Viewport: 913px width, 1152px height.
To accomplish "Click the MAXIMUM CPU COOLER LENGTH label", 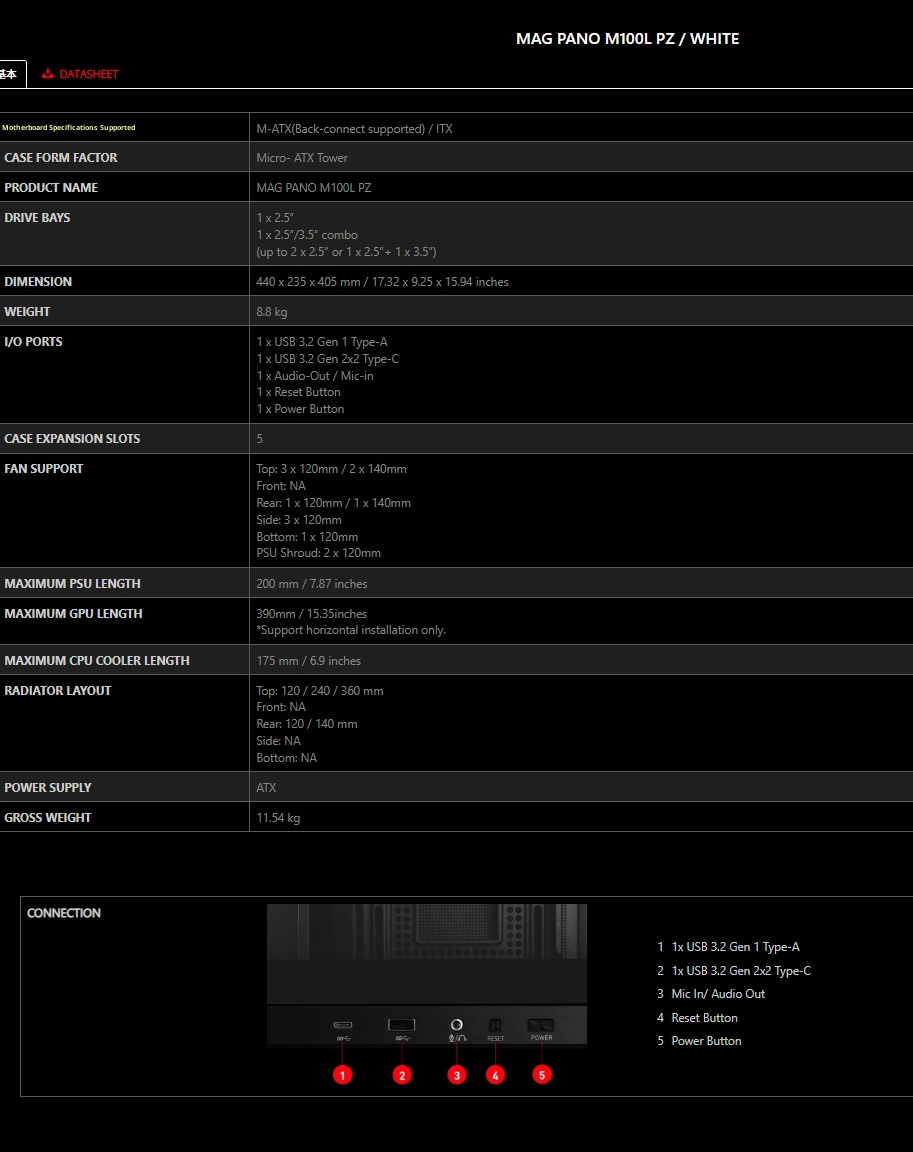I will [x=97, y=661].
